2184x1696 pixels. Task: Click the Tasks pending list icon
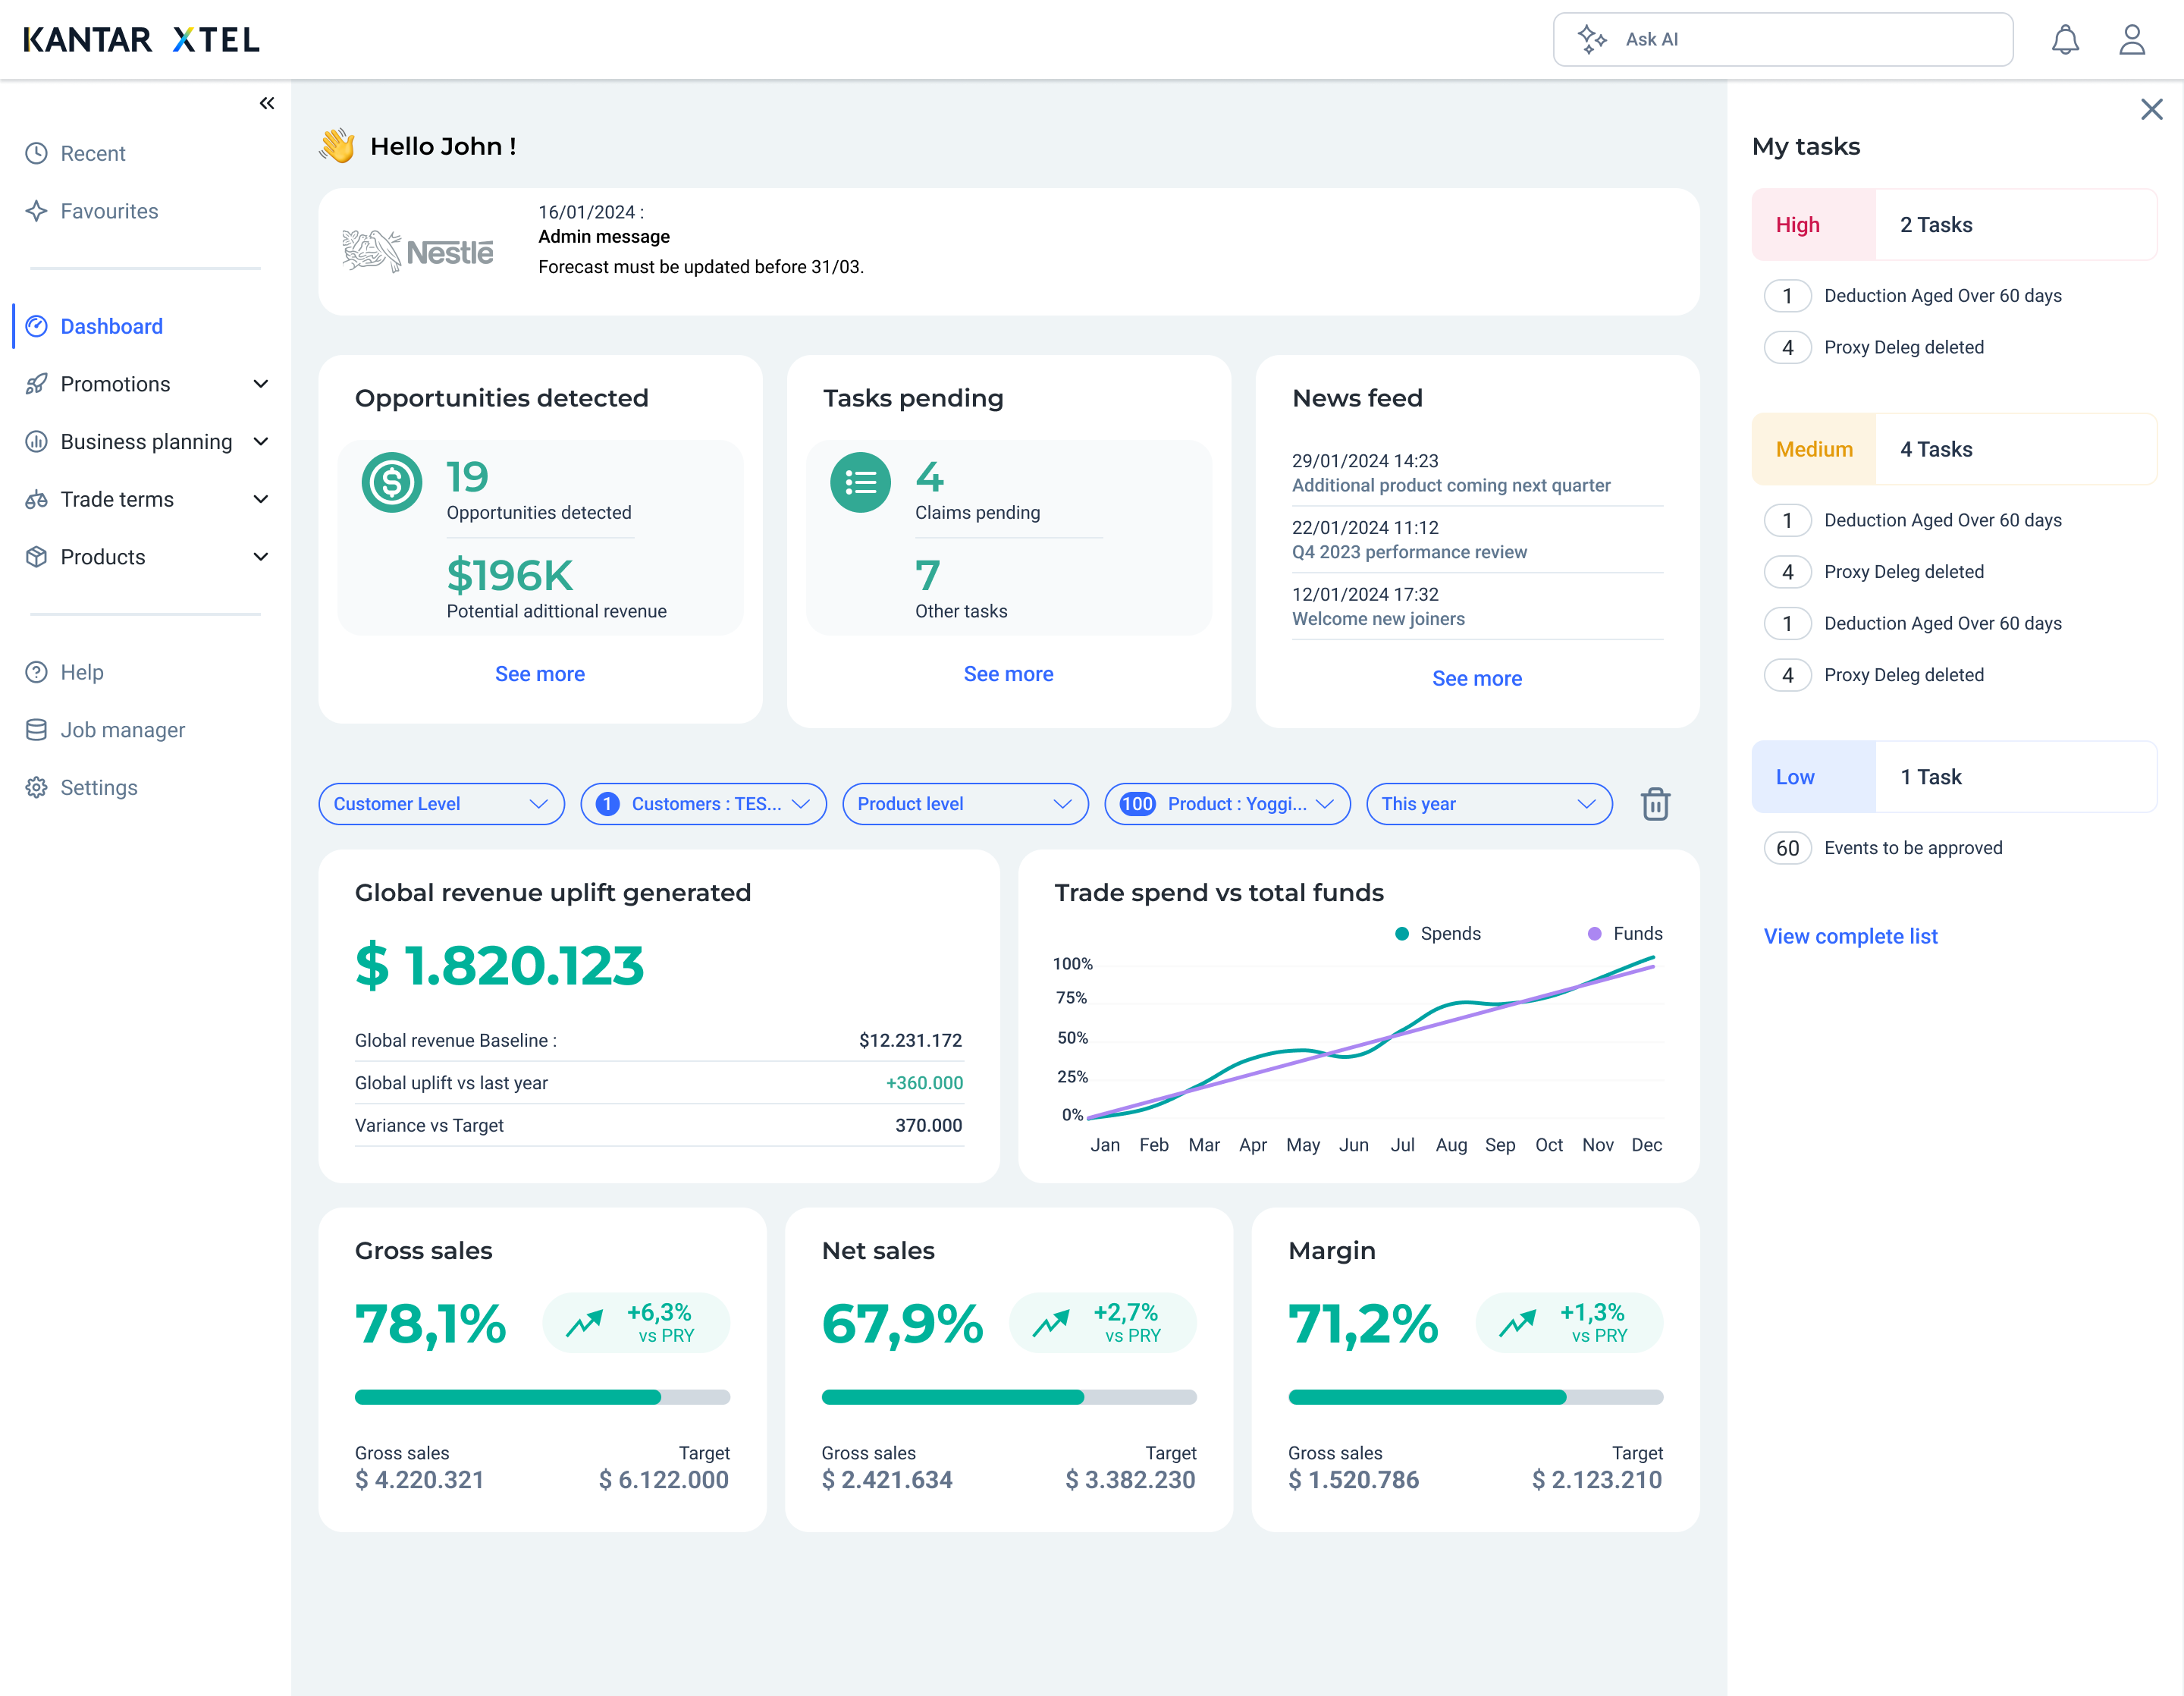pyautogui.click(x=859, y=483)
